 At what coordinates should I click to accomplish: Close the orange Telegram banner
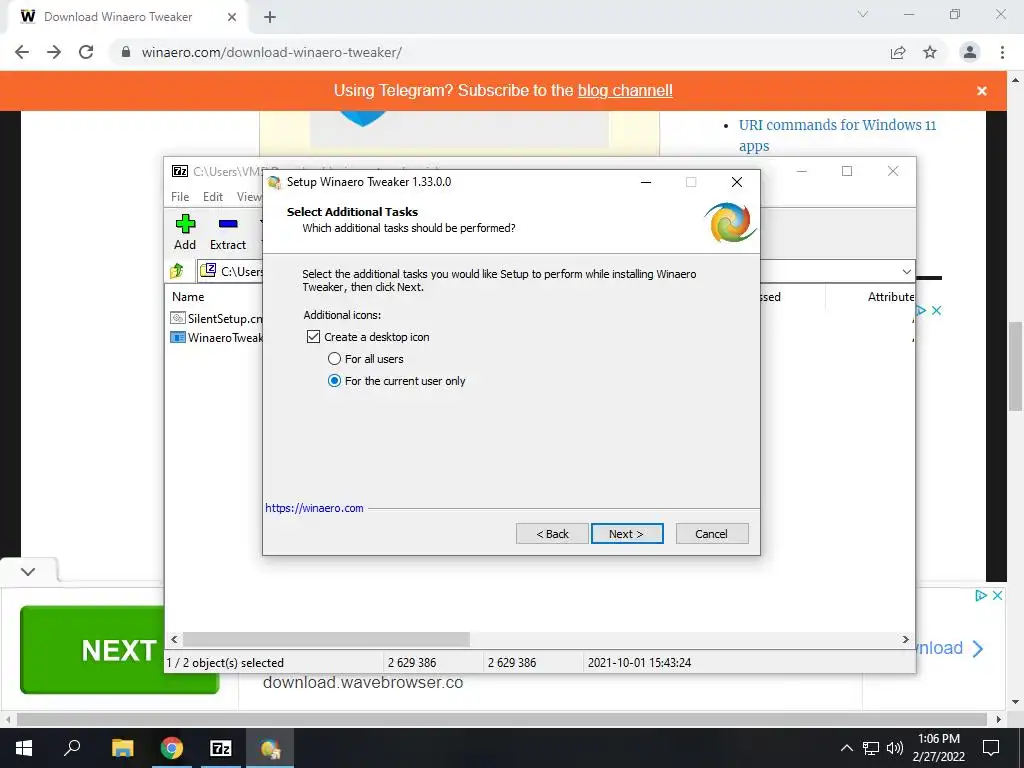coord(982,91)
